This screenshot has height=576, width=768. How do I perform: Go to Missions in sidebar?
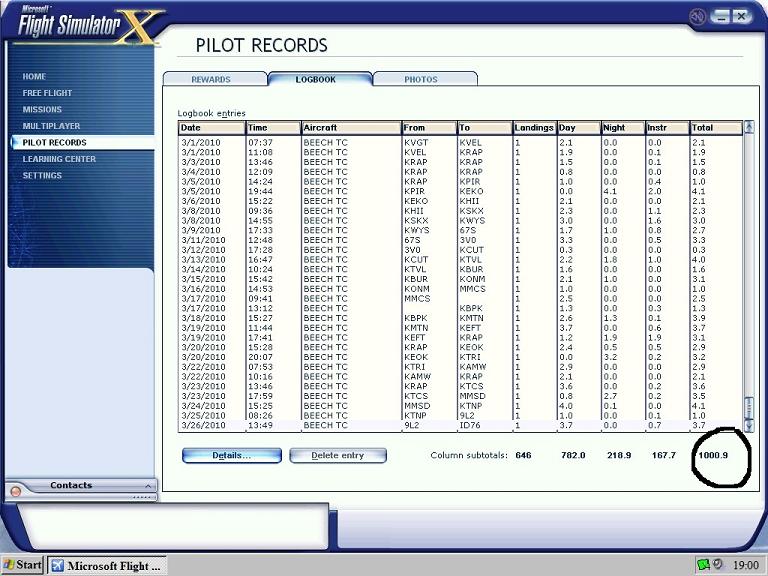click(x=42, y=110)
